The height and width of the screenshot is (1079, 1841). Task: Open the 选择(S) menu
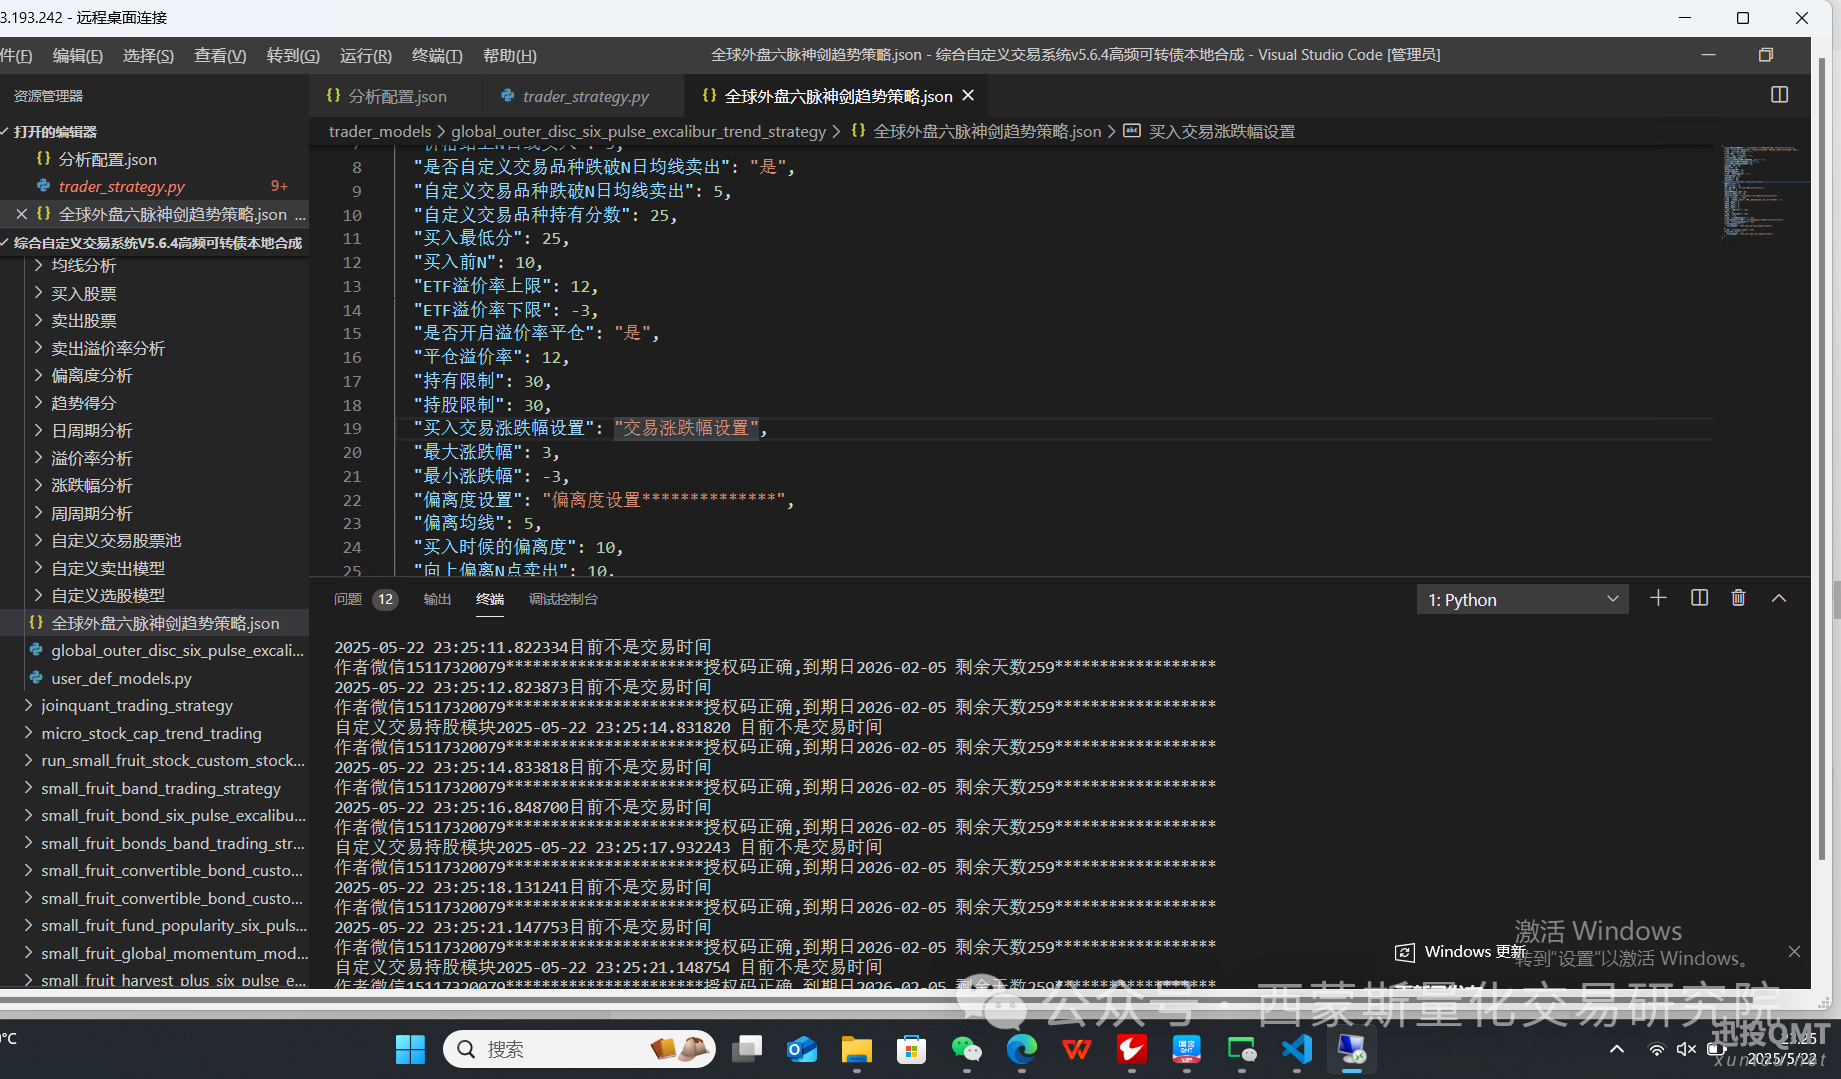tap(148, 56)
